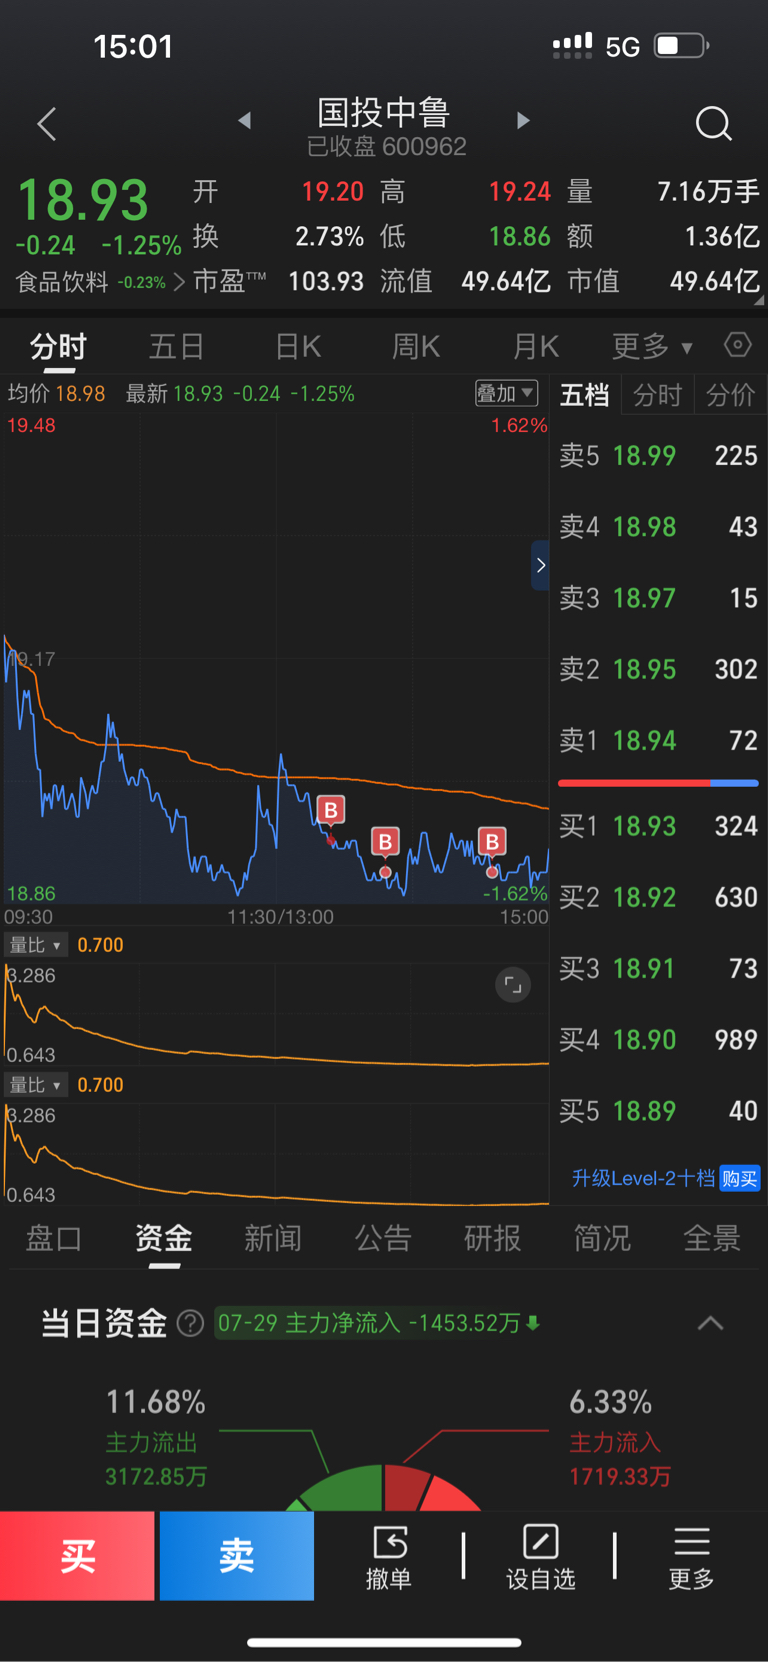Viewport: 768px width, 1662px height.
Task: Select 买3 price 18.91 row
Action: [659, 968]
